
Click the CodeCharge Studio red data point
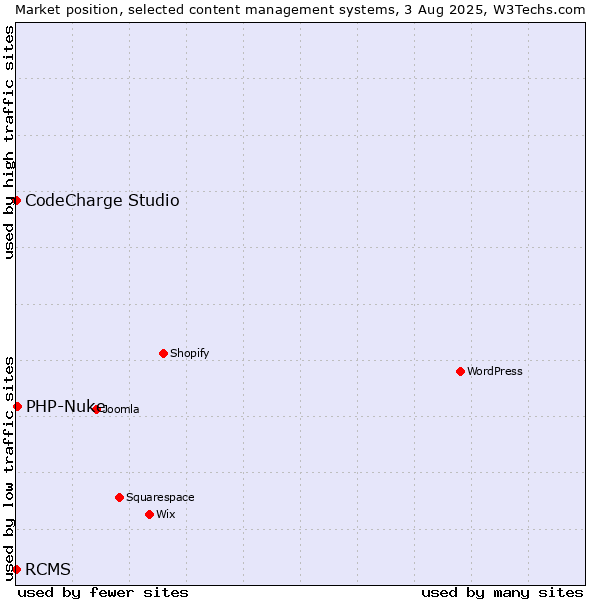tap(16, 201)
